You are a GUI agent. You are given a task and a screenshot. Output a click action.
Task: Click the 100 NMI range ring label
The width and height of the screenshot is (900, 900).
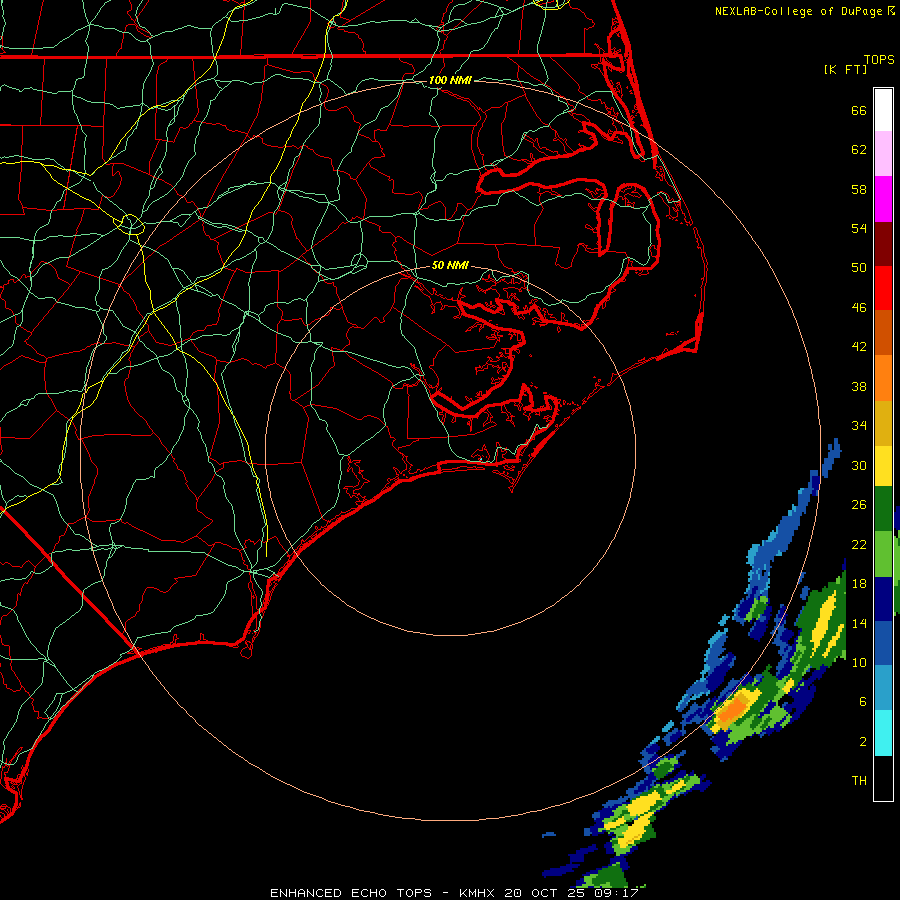click(450, 80)
